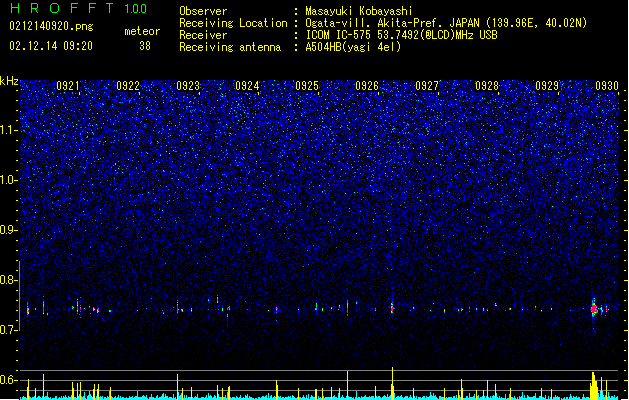This screenshot has width=629, height=400.
Task: Click the 0927 time marker
Action: pos(427,86)
